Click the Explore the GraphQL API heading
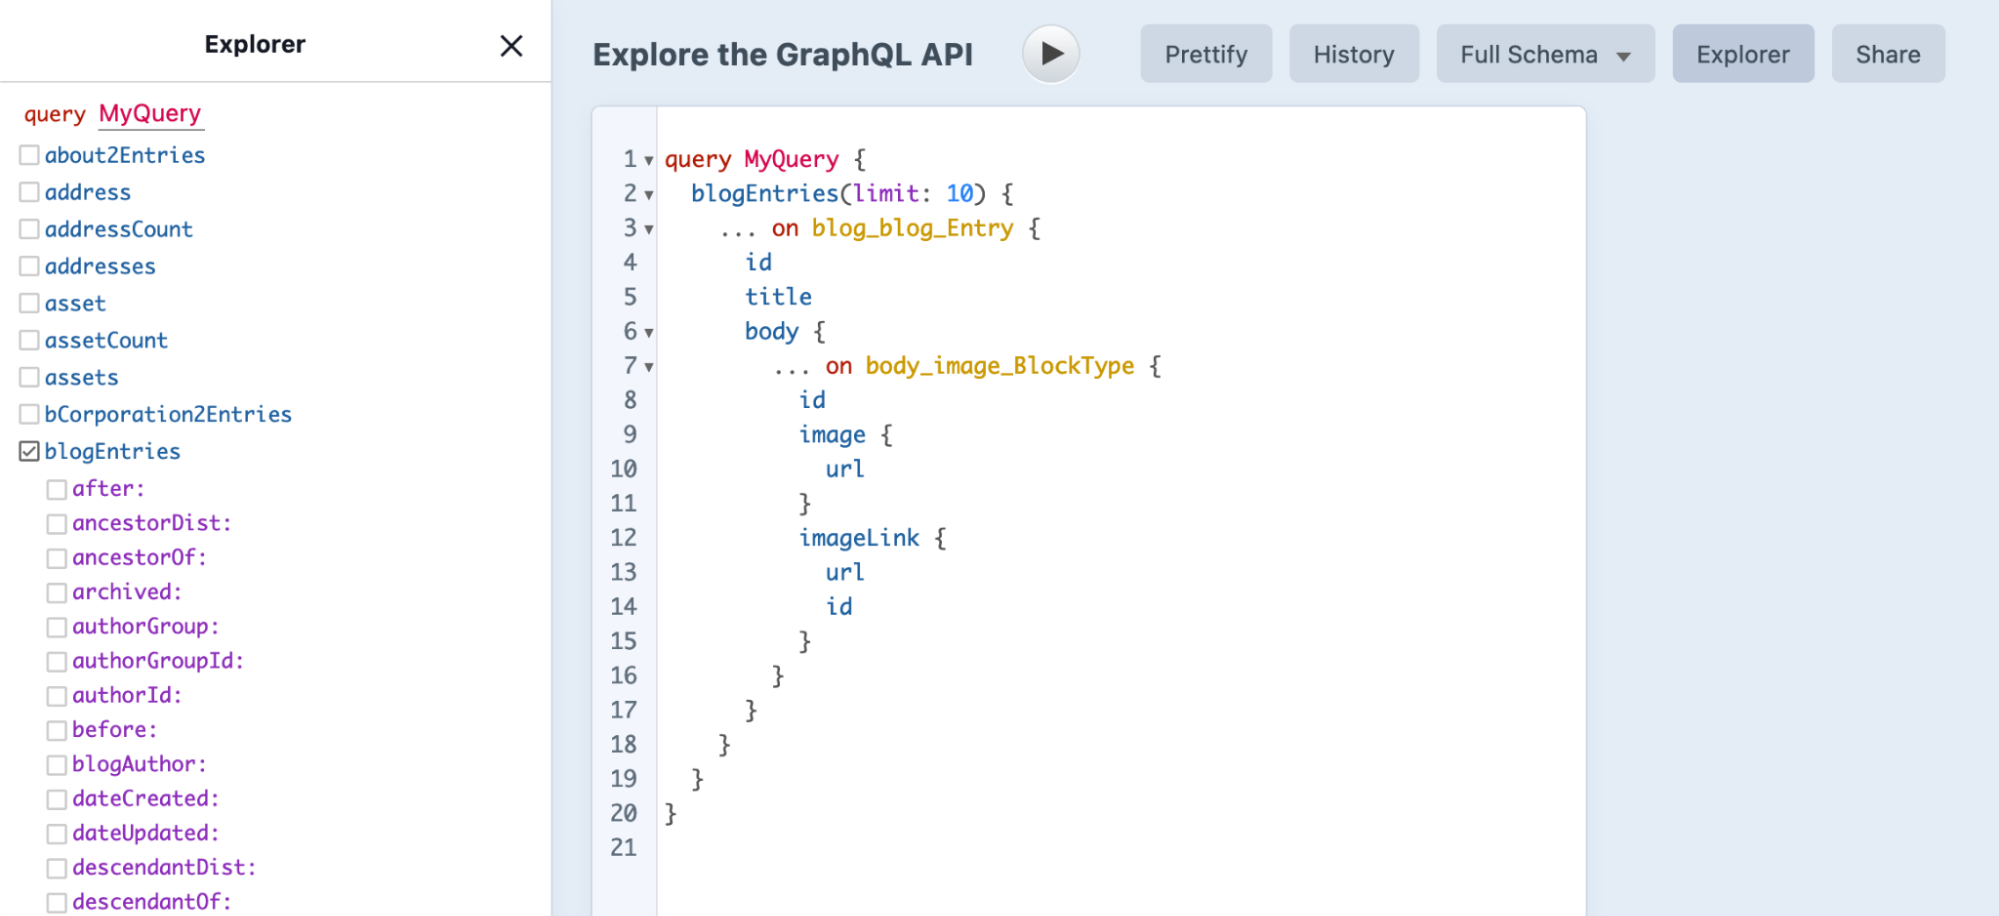 (x=783, y=54)
